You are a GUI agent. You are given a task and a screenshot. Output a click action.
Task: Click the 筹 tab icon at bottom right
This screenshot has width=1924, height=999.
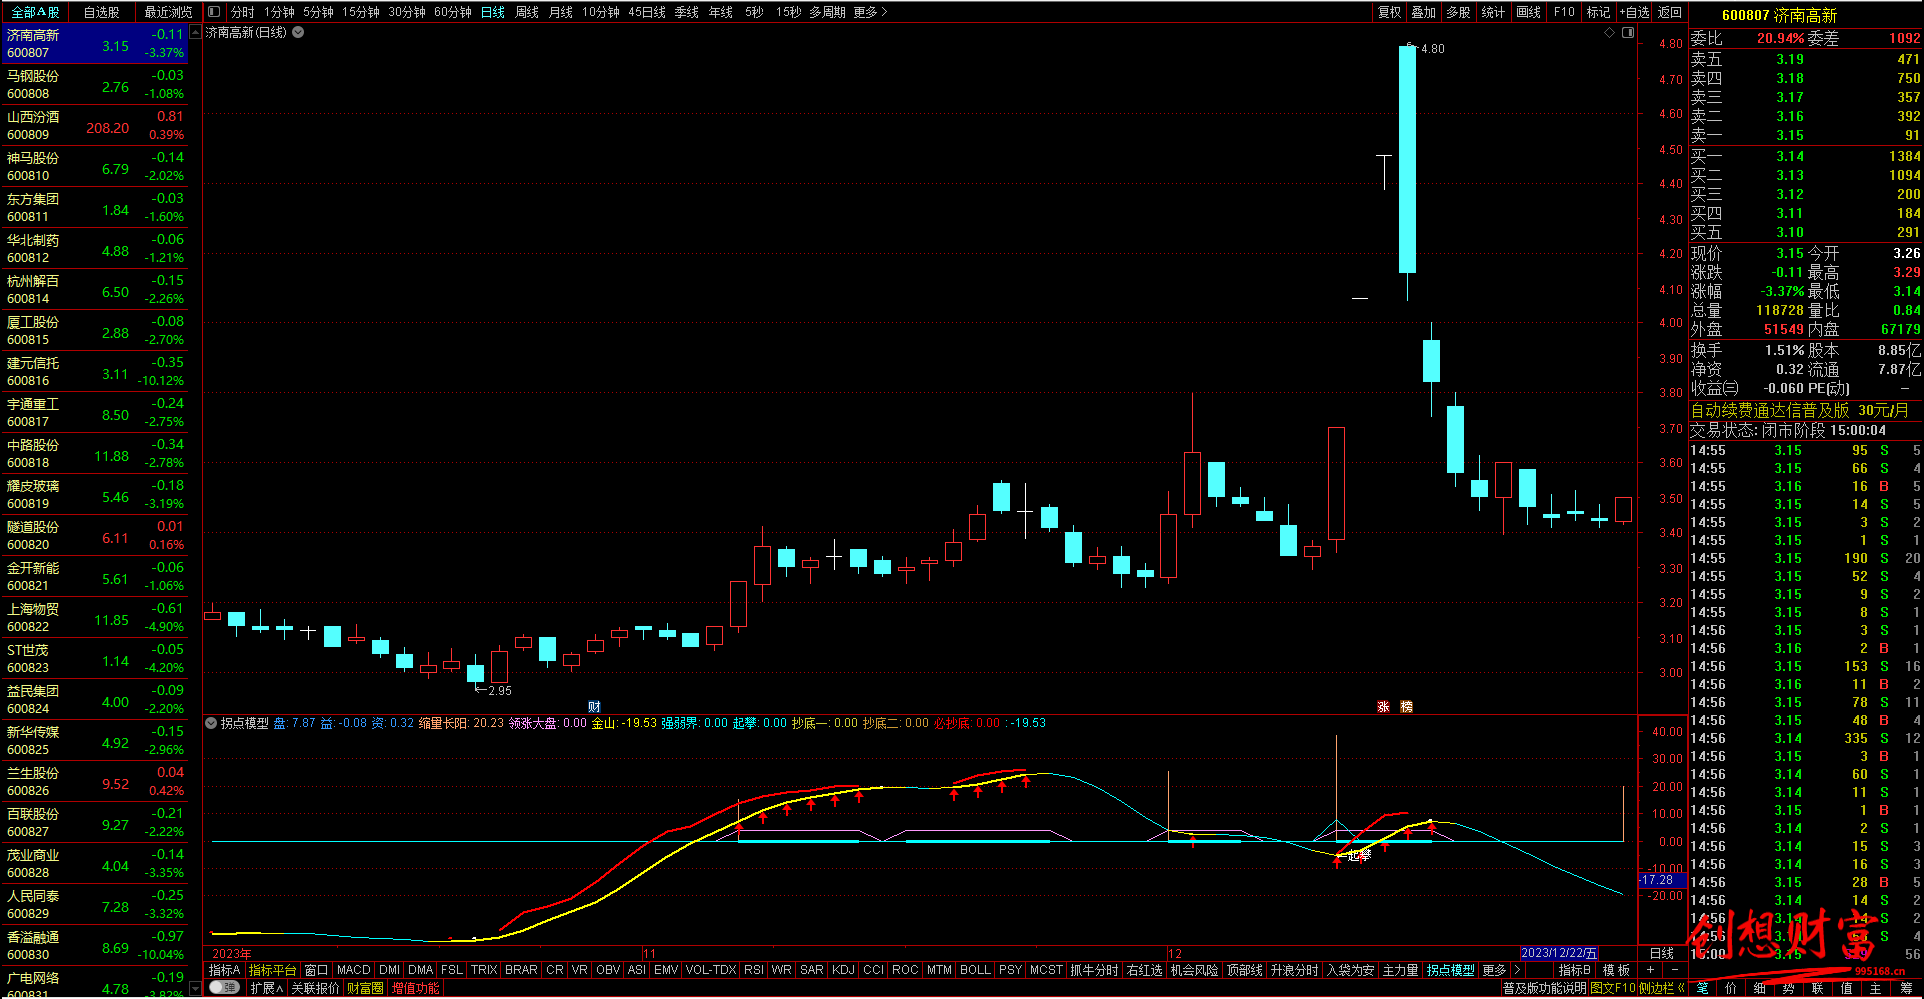(x=1906, y=988)
